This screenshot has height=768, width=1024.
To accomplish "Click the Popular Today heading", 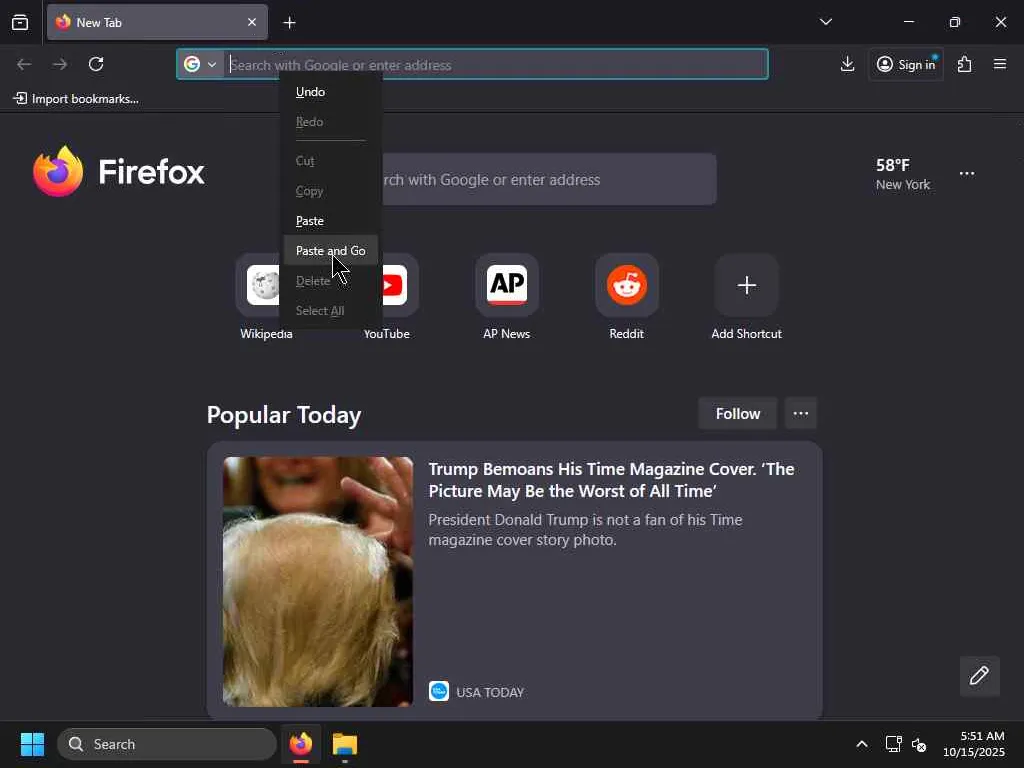I will 284,415.
